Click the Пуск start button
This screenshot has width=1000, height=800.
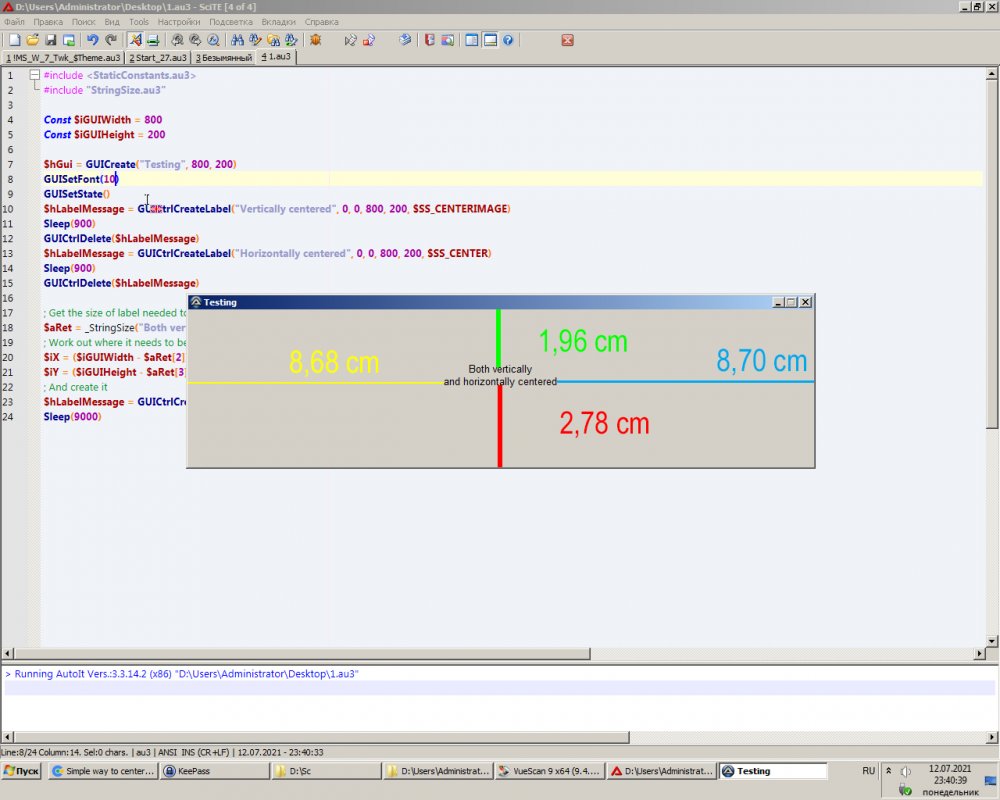pyautogui.click(x=21, y=771)
